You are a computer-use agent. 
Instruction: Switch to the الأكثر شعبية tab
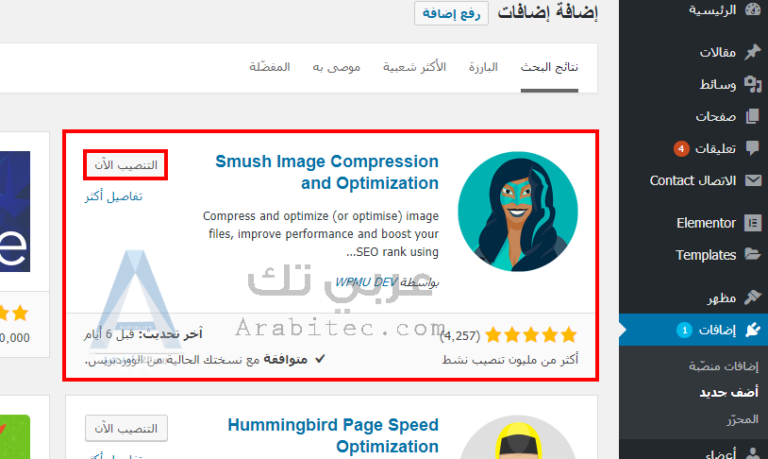(x=414, y=67)
